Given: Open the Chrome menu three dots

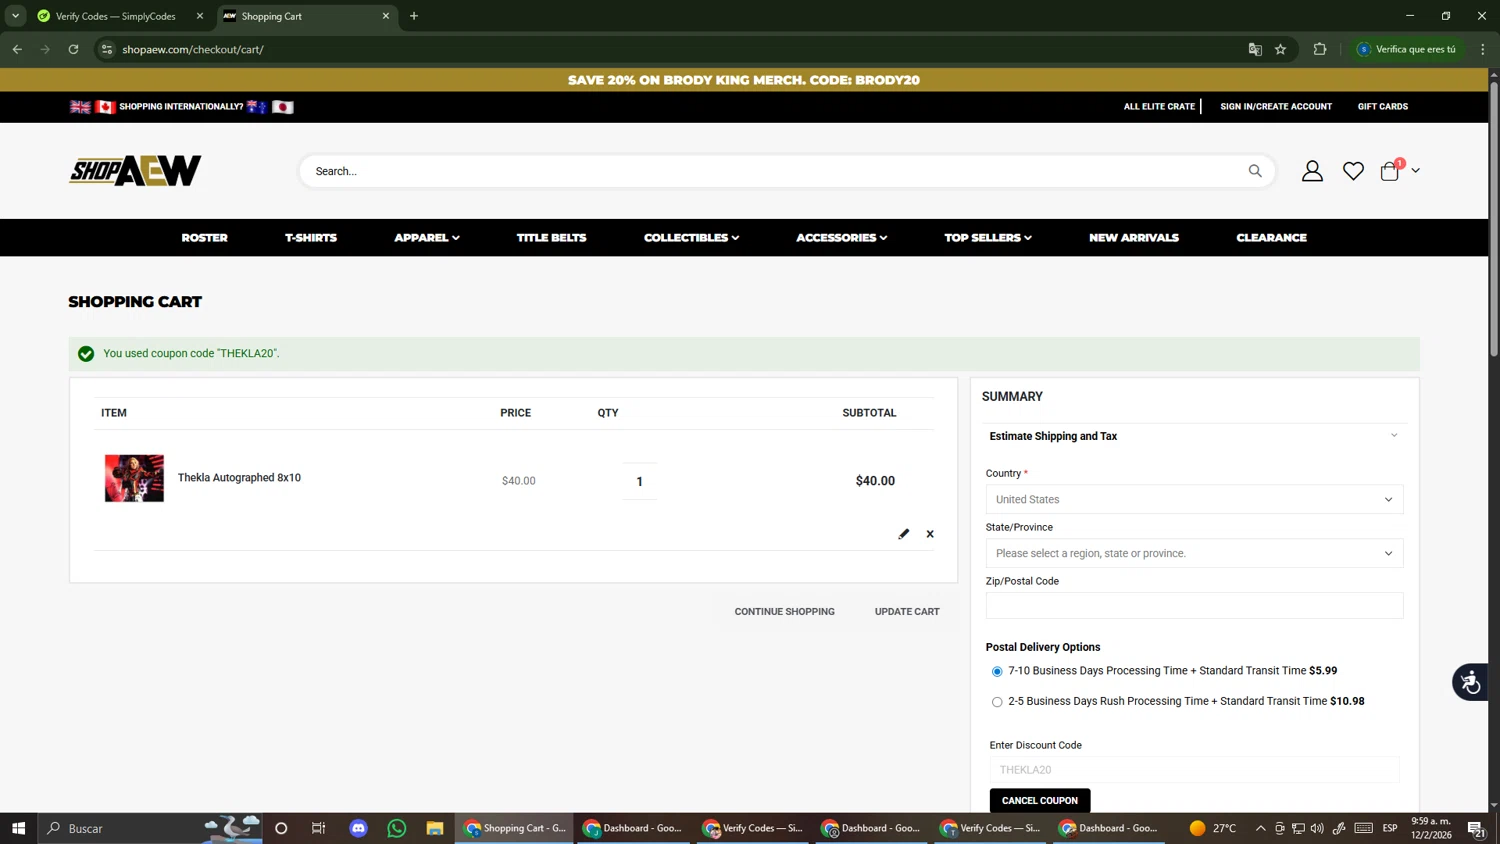Looking at the screenshot, I should point(1483,49).
